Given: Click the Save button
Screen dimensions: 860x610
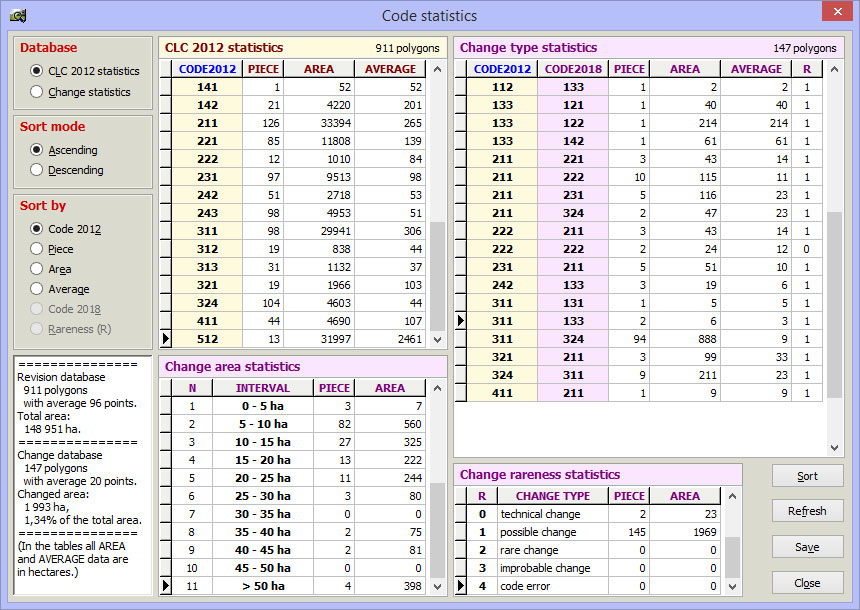Looking at the screenshot, I should tap(807, 547).
